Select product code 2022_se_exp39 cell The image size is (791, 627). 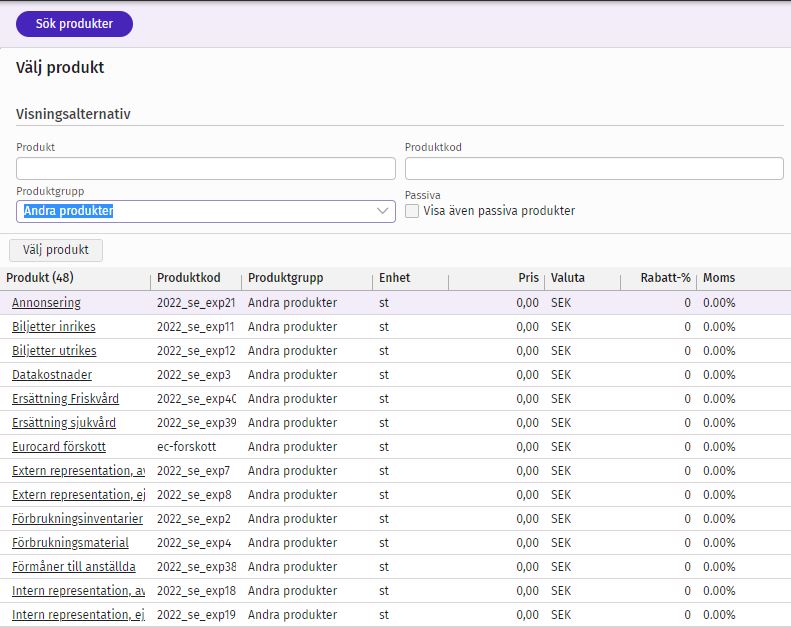point(197,423)
